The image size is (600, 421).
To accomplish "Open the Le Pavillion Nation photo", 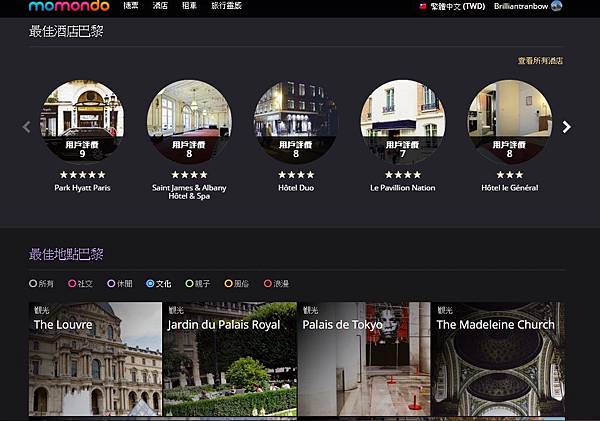I will (x=403, y=121).
